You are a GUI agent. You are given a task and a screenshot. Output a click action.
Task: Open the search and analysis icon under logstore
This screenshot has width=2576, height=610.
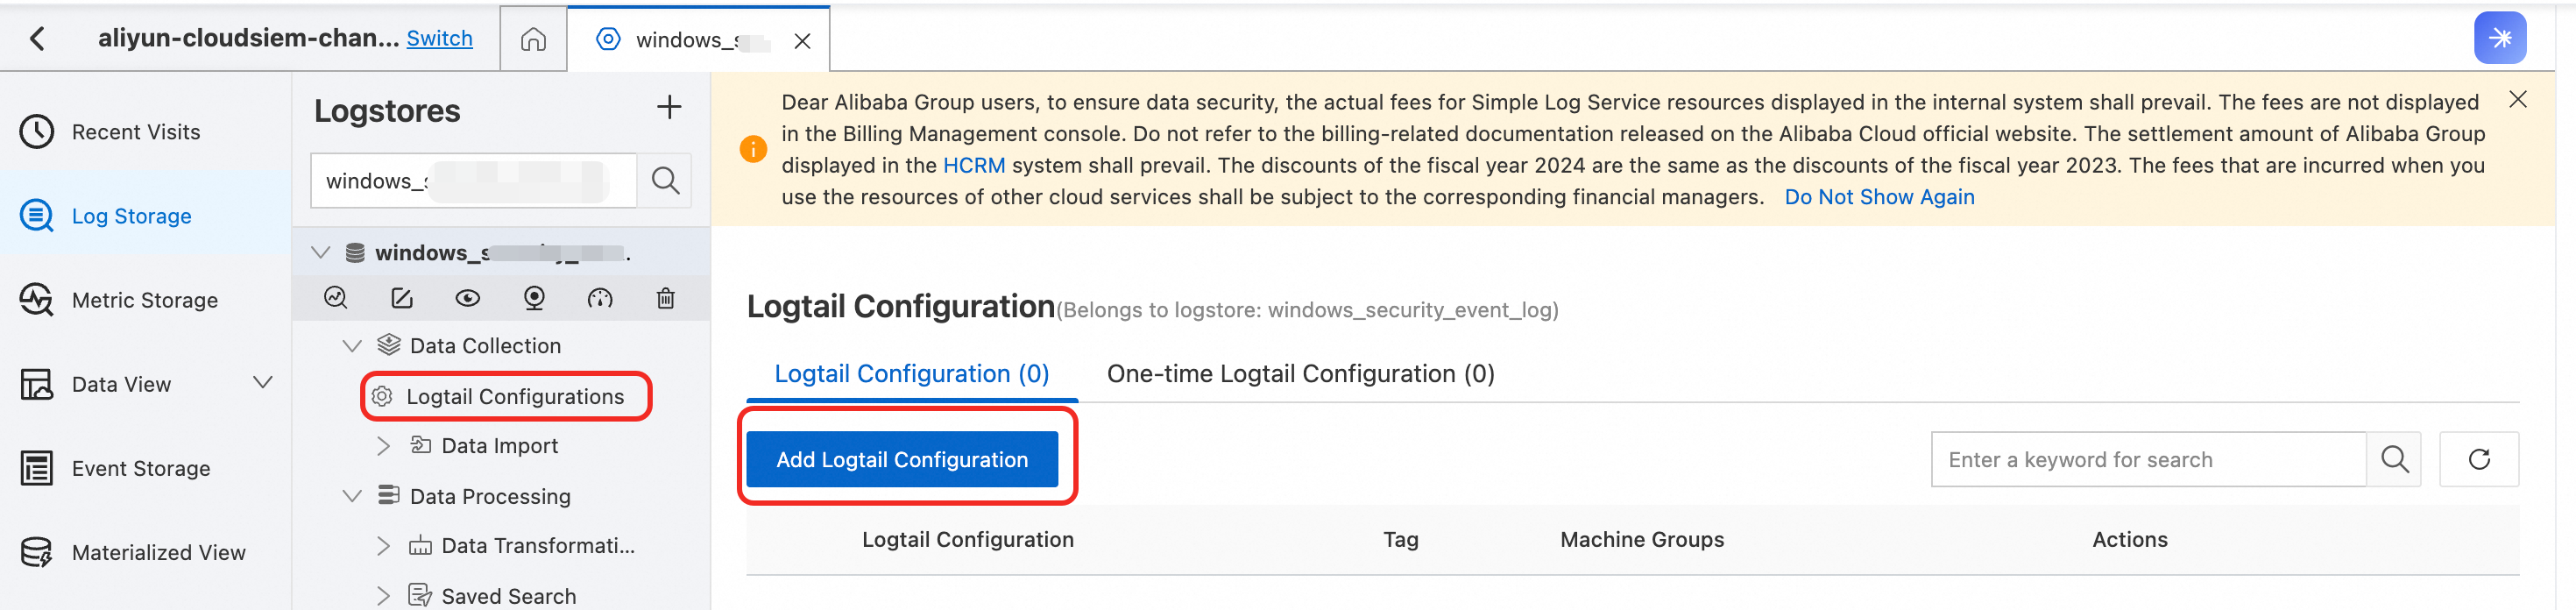336,298
